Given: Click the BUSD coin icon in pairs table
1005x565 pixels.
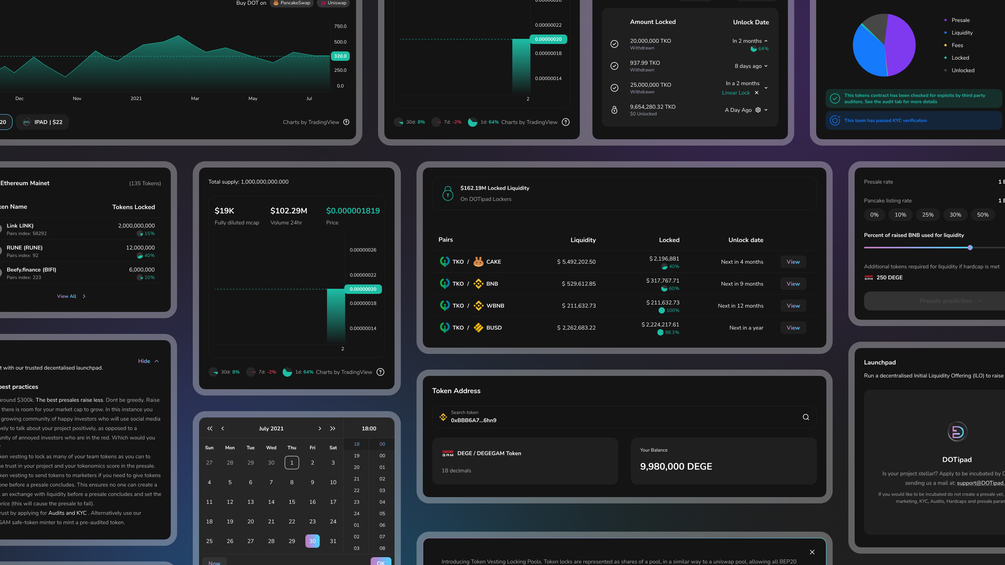Looking at the screenshot, I should pyautogui.click(x=478, y=327).
